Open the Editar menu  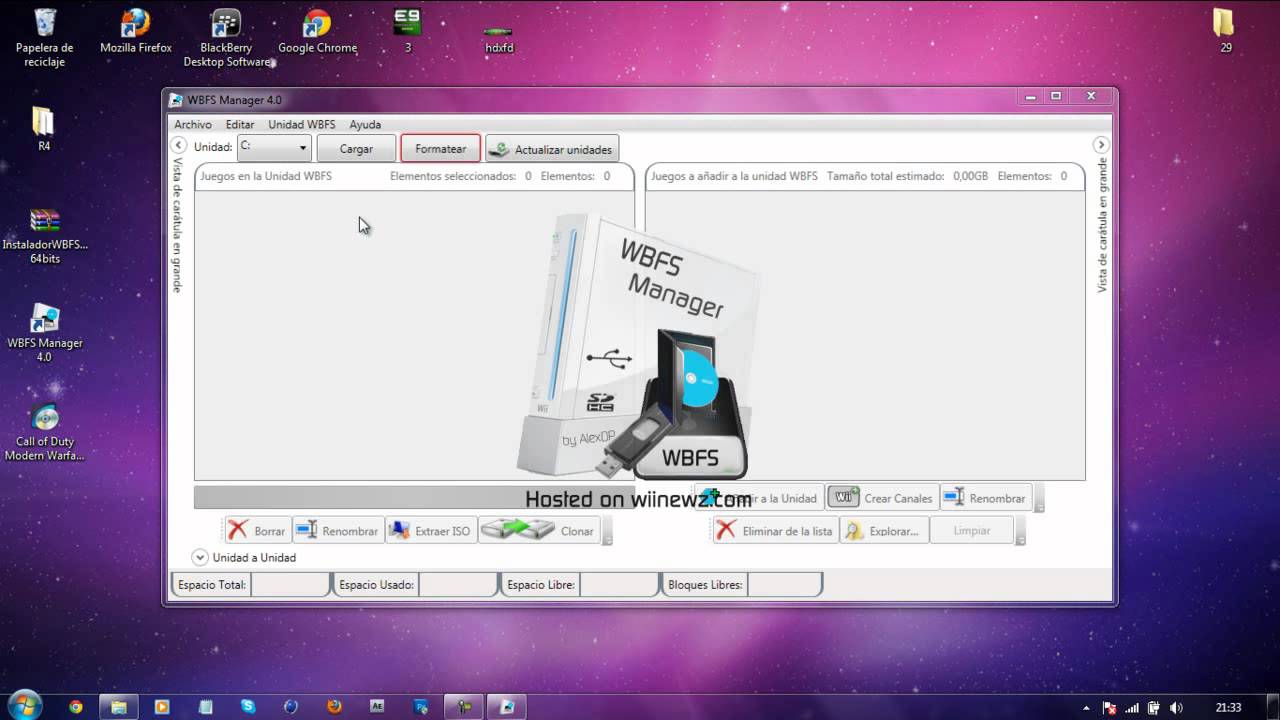(x=240, y=125)
